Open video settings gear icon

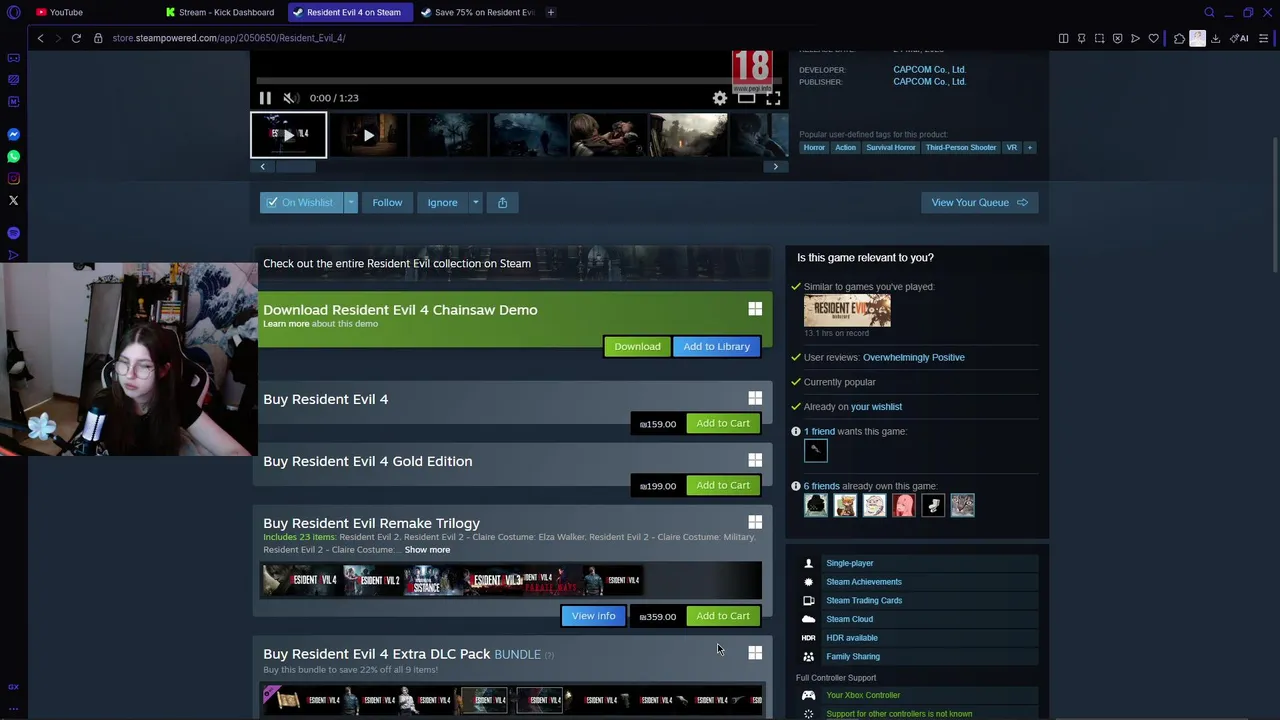720,98
